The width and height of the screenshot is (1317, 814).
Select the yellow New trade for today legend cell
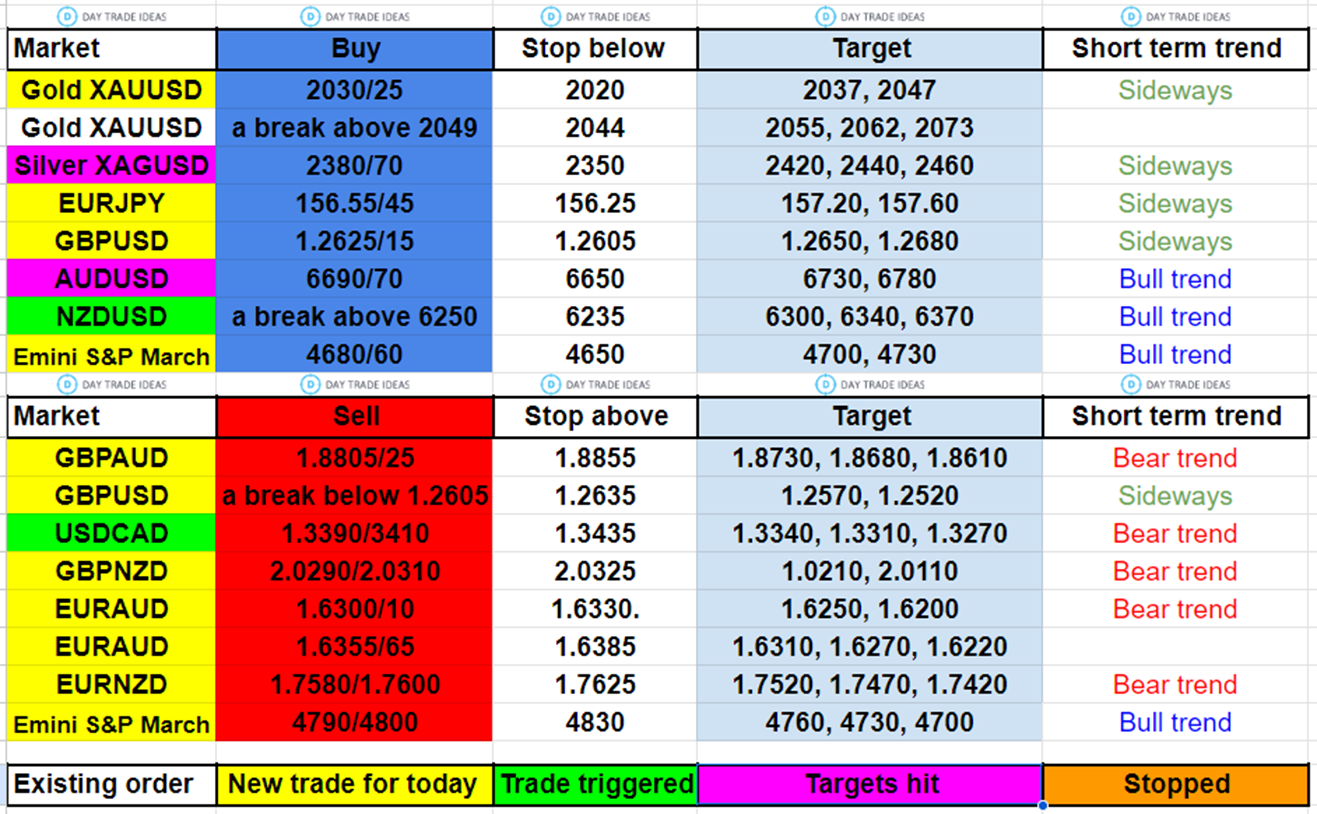pos(354,785)
